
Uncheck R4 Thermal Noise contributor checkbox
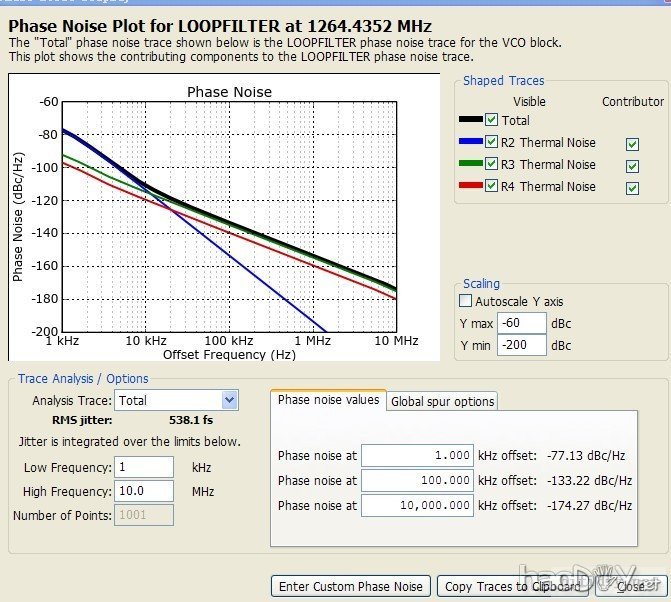click(632, 188)
